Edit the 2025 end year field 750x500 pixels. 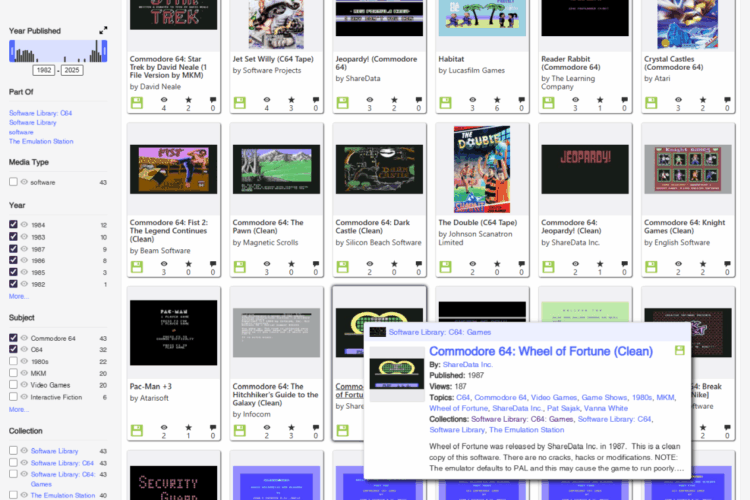(x=72, y=70)
